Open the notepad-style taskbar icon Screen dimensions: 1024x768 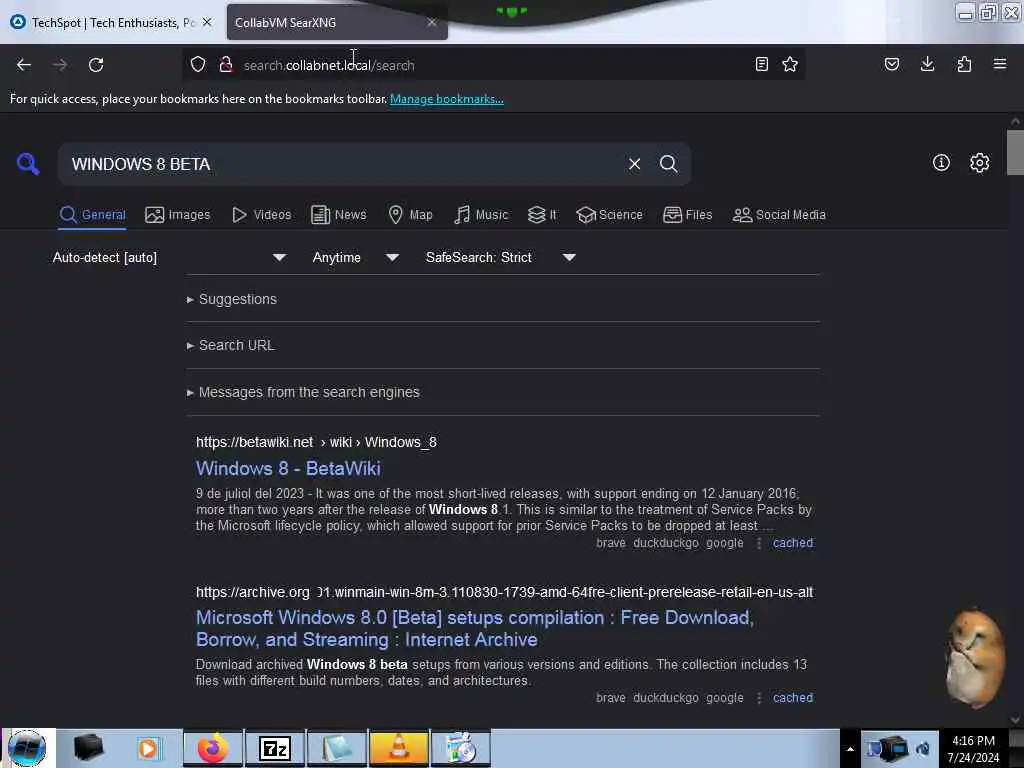tap(337, 748)
